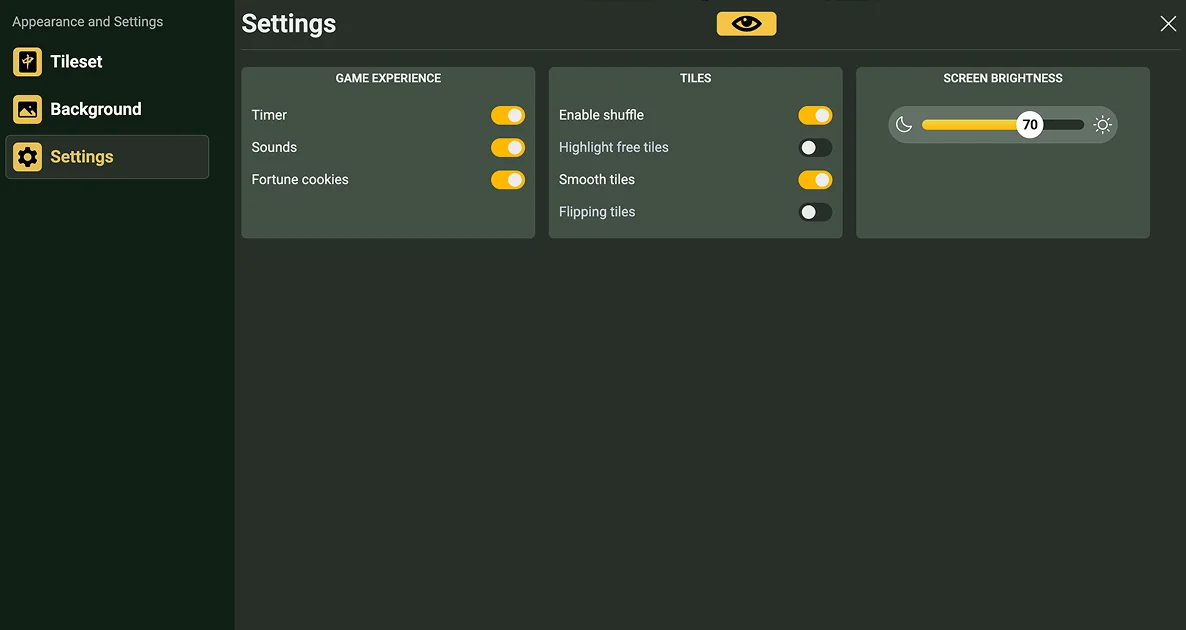This screenshot has width=1186, height=630.
Task: Click the Settings gear icon
Action: tap(27, 157)
